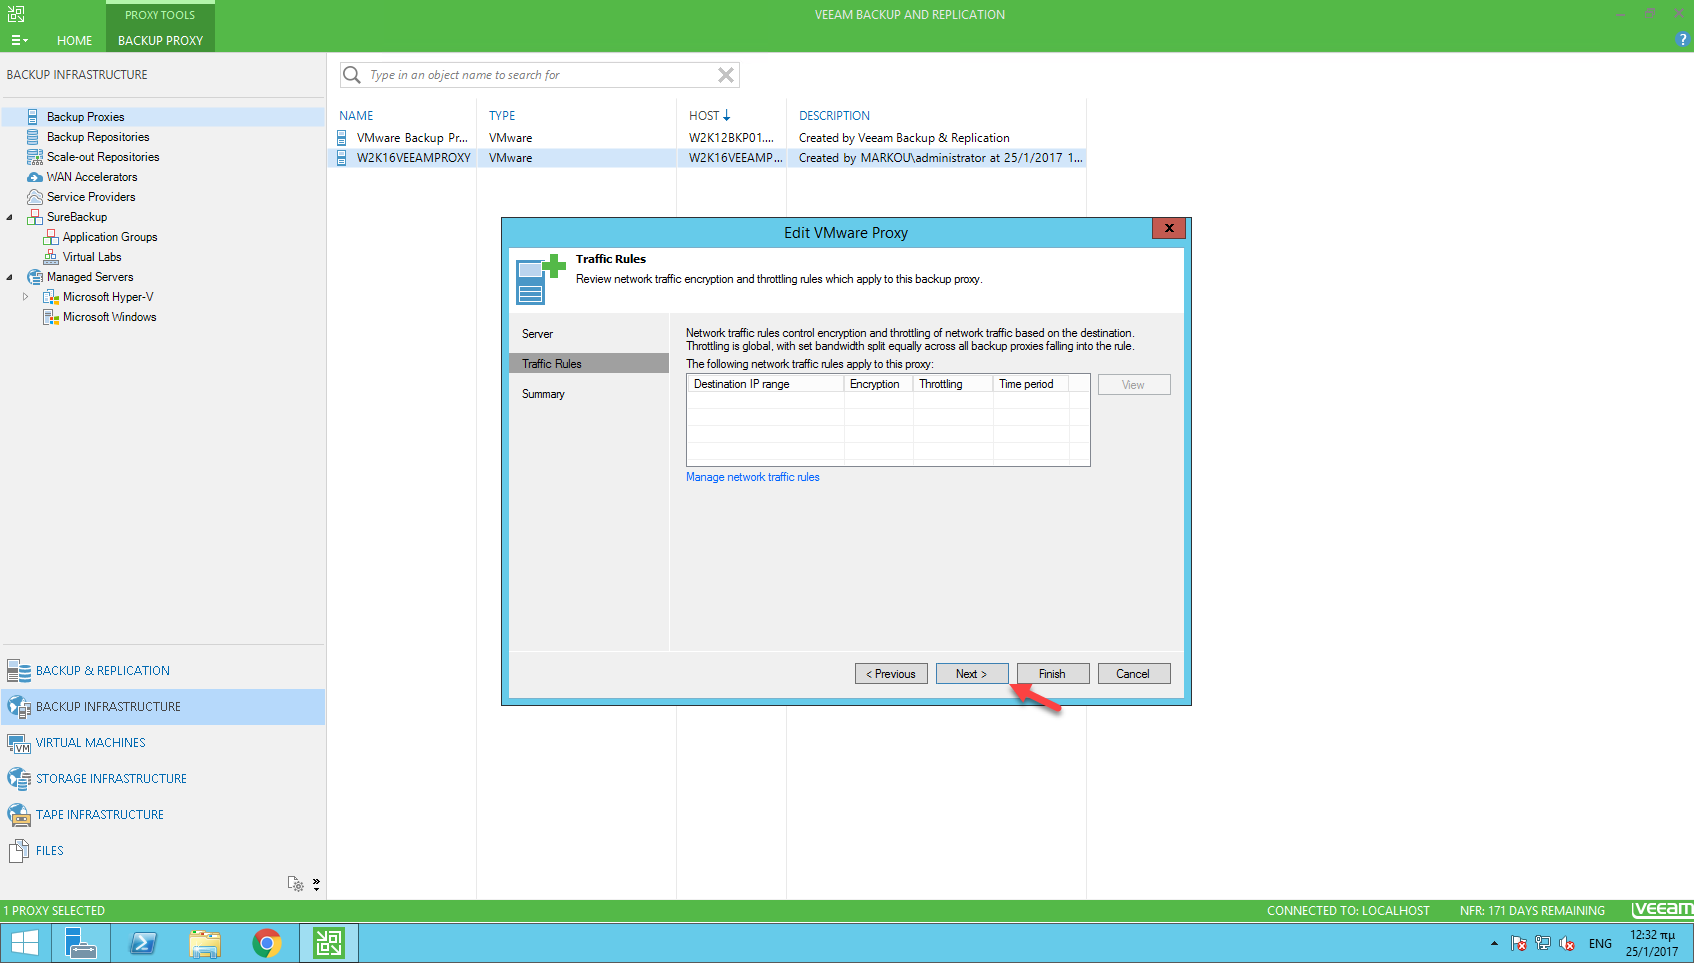Click the Destination IP range column header

pos(765,384)
